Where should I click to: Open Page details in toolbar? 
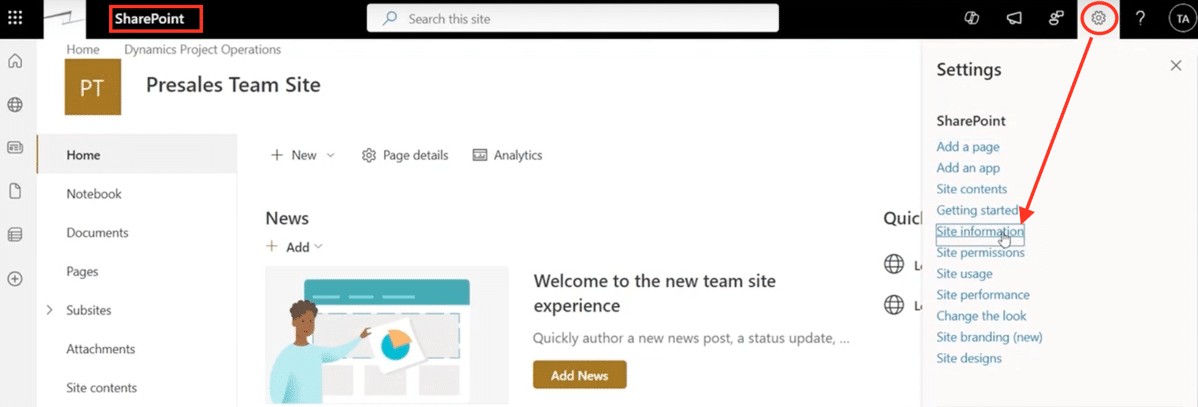405,155
